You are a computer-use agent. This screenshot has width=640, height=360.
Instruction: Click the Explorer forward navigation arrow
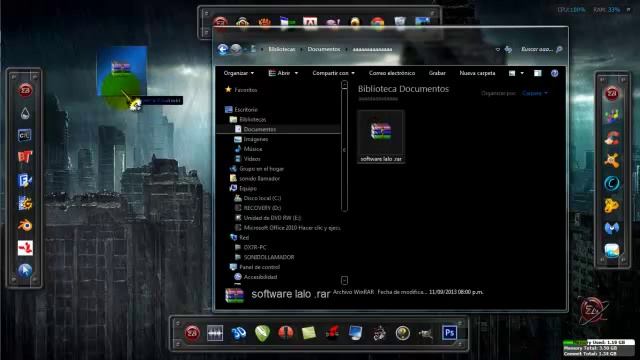236,49
